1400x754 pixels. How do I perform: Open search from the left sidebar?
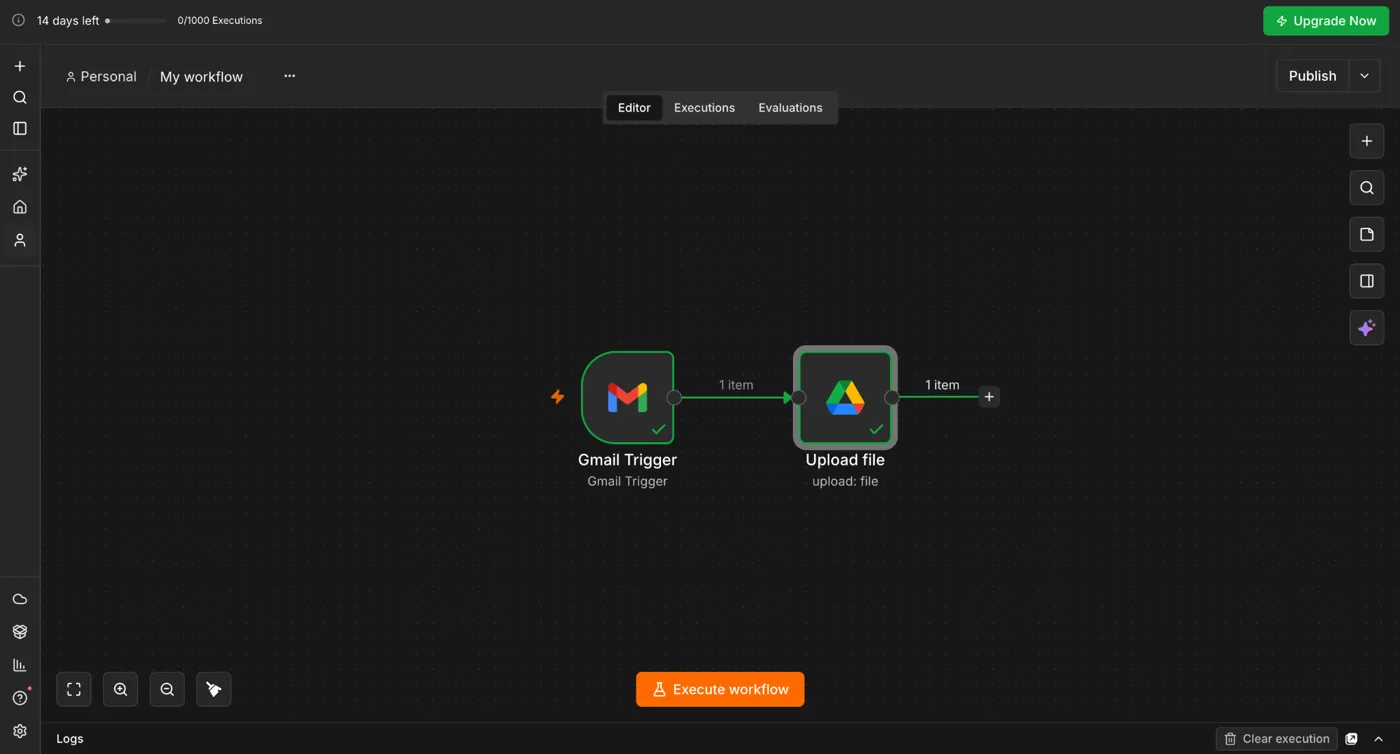(x=19, y=97)
